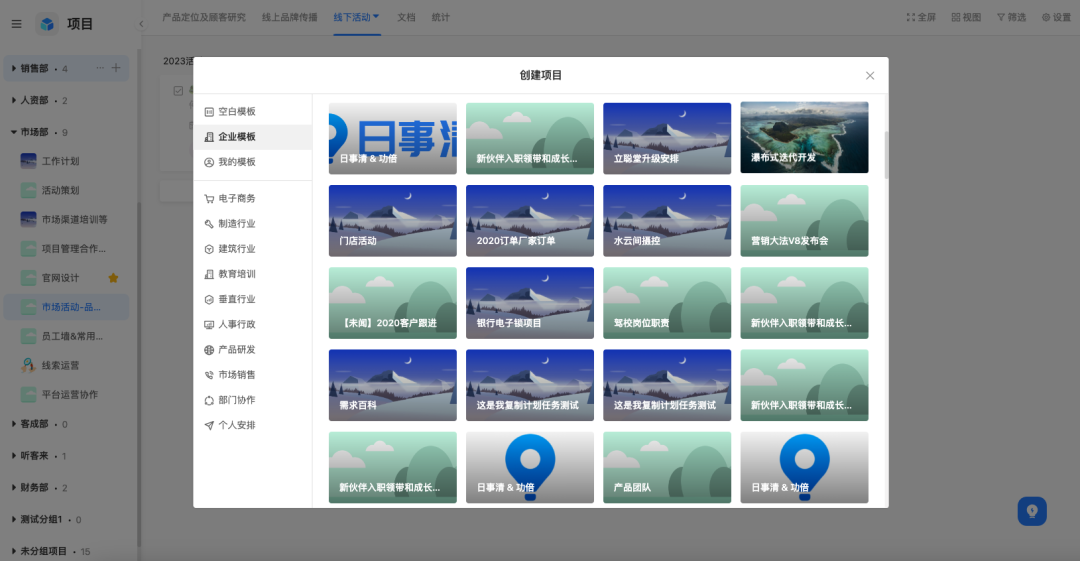
Task: Toggle the task checkbox under 2023活动
Action: [x=178, y=91]
